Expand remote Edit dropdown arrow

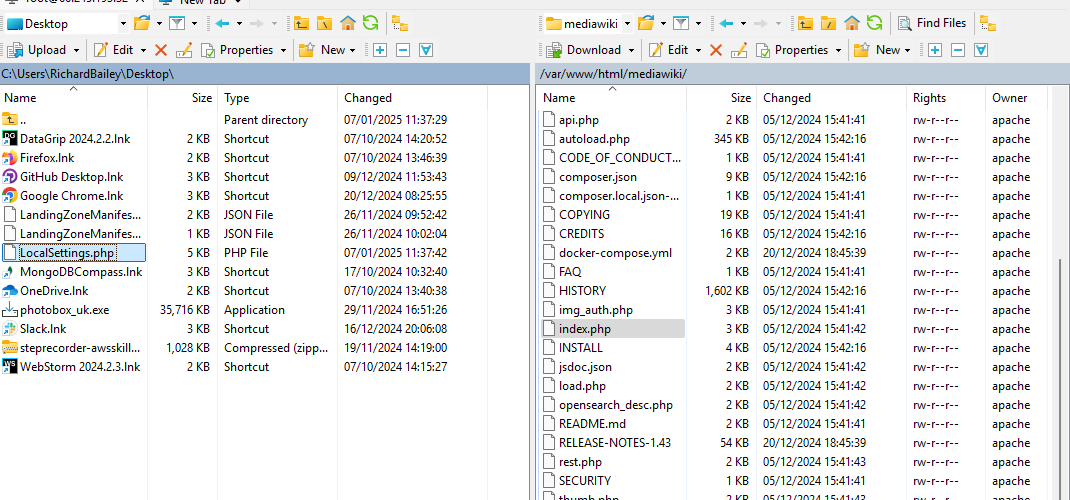tap(698, 50)
